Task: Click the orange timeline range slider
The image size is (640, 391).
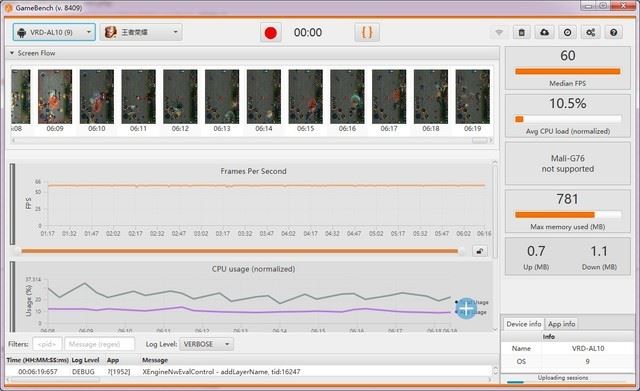Action: (240, 251)
